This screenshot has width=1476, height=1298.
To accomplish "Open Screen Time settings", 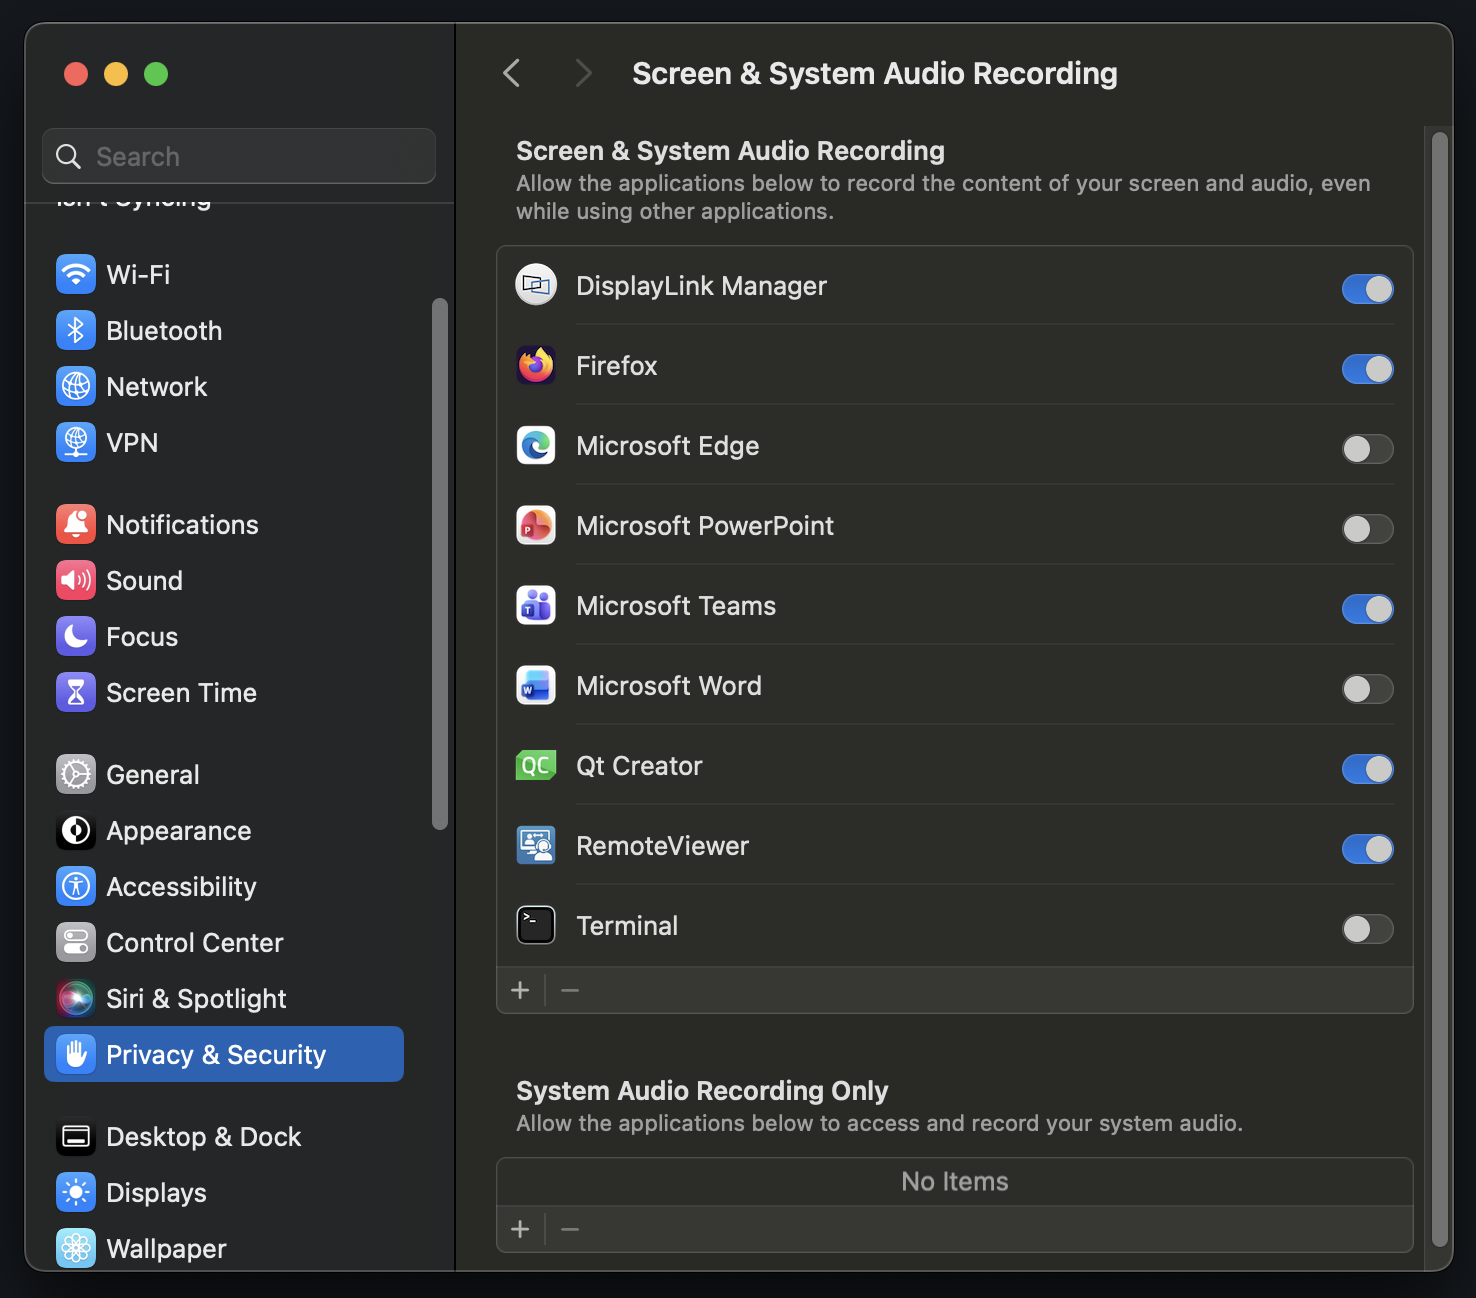I will [x=181, y=692].
